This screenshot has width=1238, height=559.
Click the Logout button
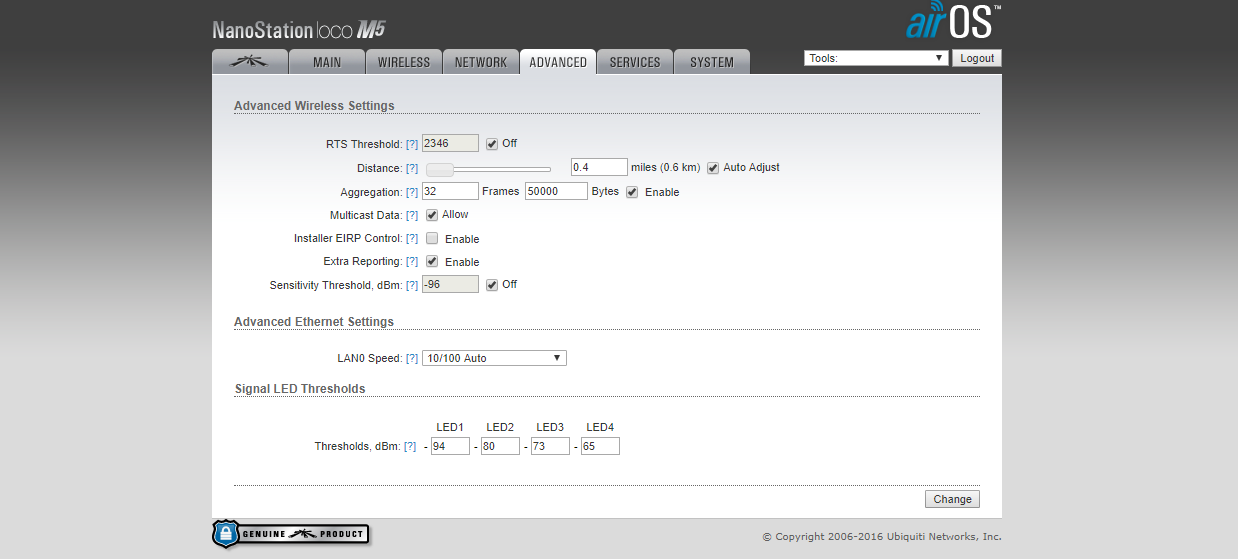[977, 58]
